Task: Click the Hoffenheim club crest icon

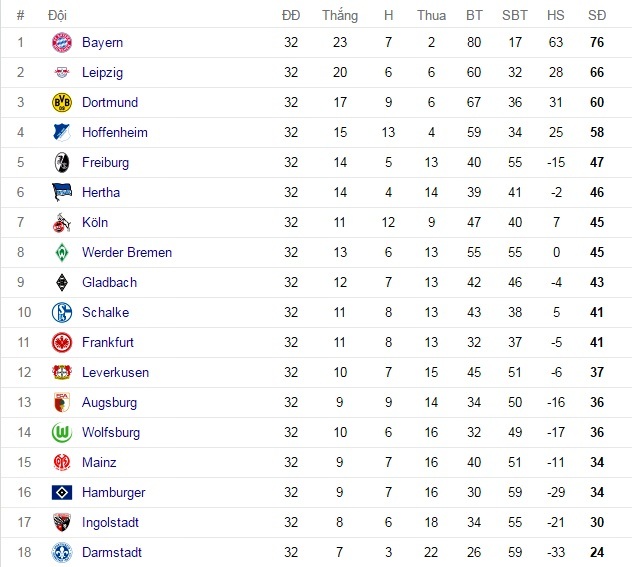Action: (x=62, y=133)
